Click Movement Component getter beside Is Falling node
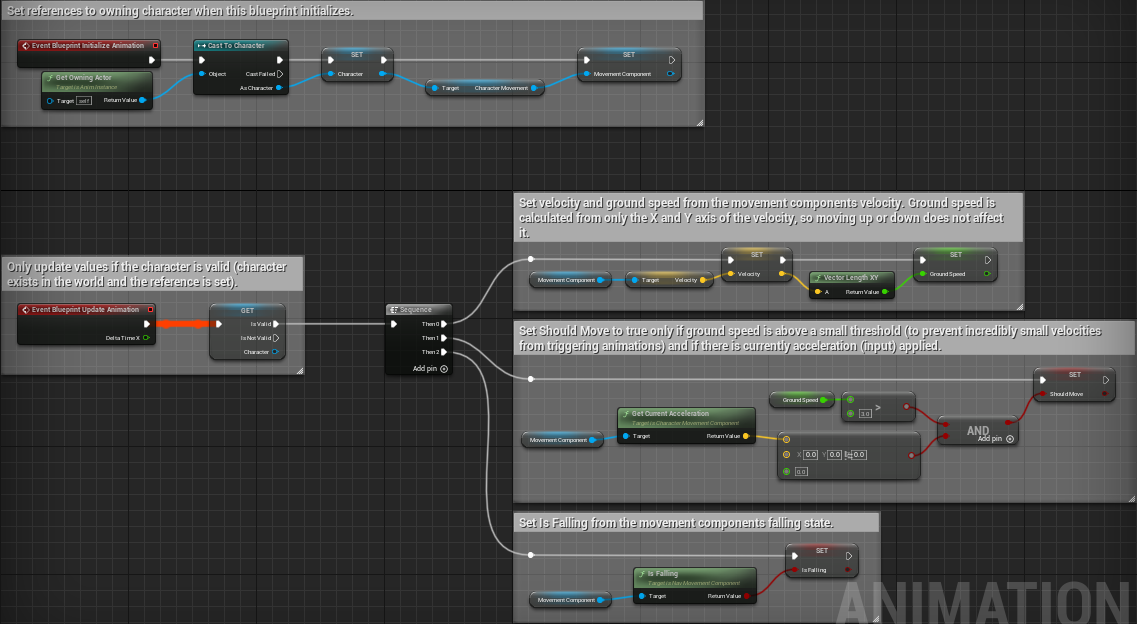The height and width of the screenshot is (624, 1137). tap(570, 599)
